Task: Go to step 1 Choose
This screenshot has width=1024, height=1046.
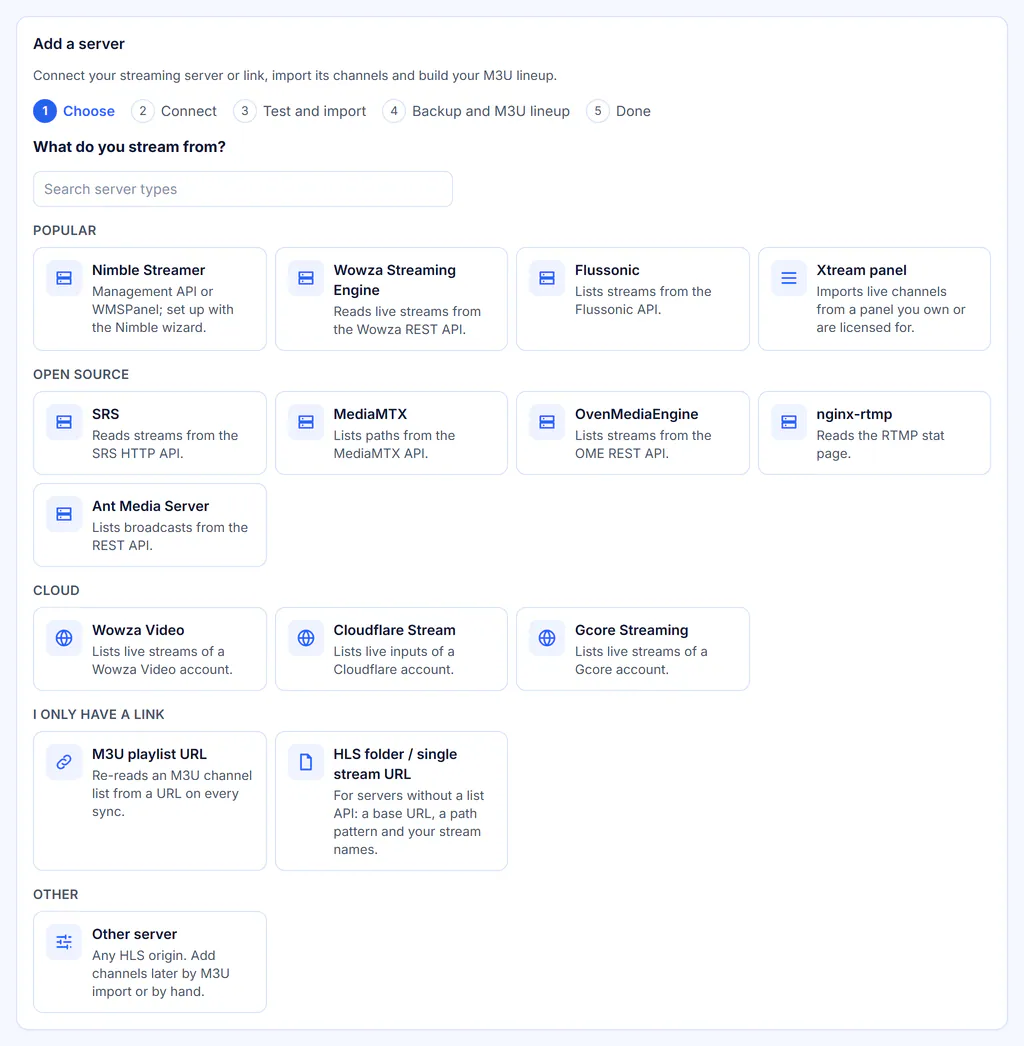Action: (74, 111)
